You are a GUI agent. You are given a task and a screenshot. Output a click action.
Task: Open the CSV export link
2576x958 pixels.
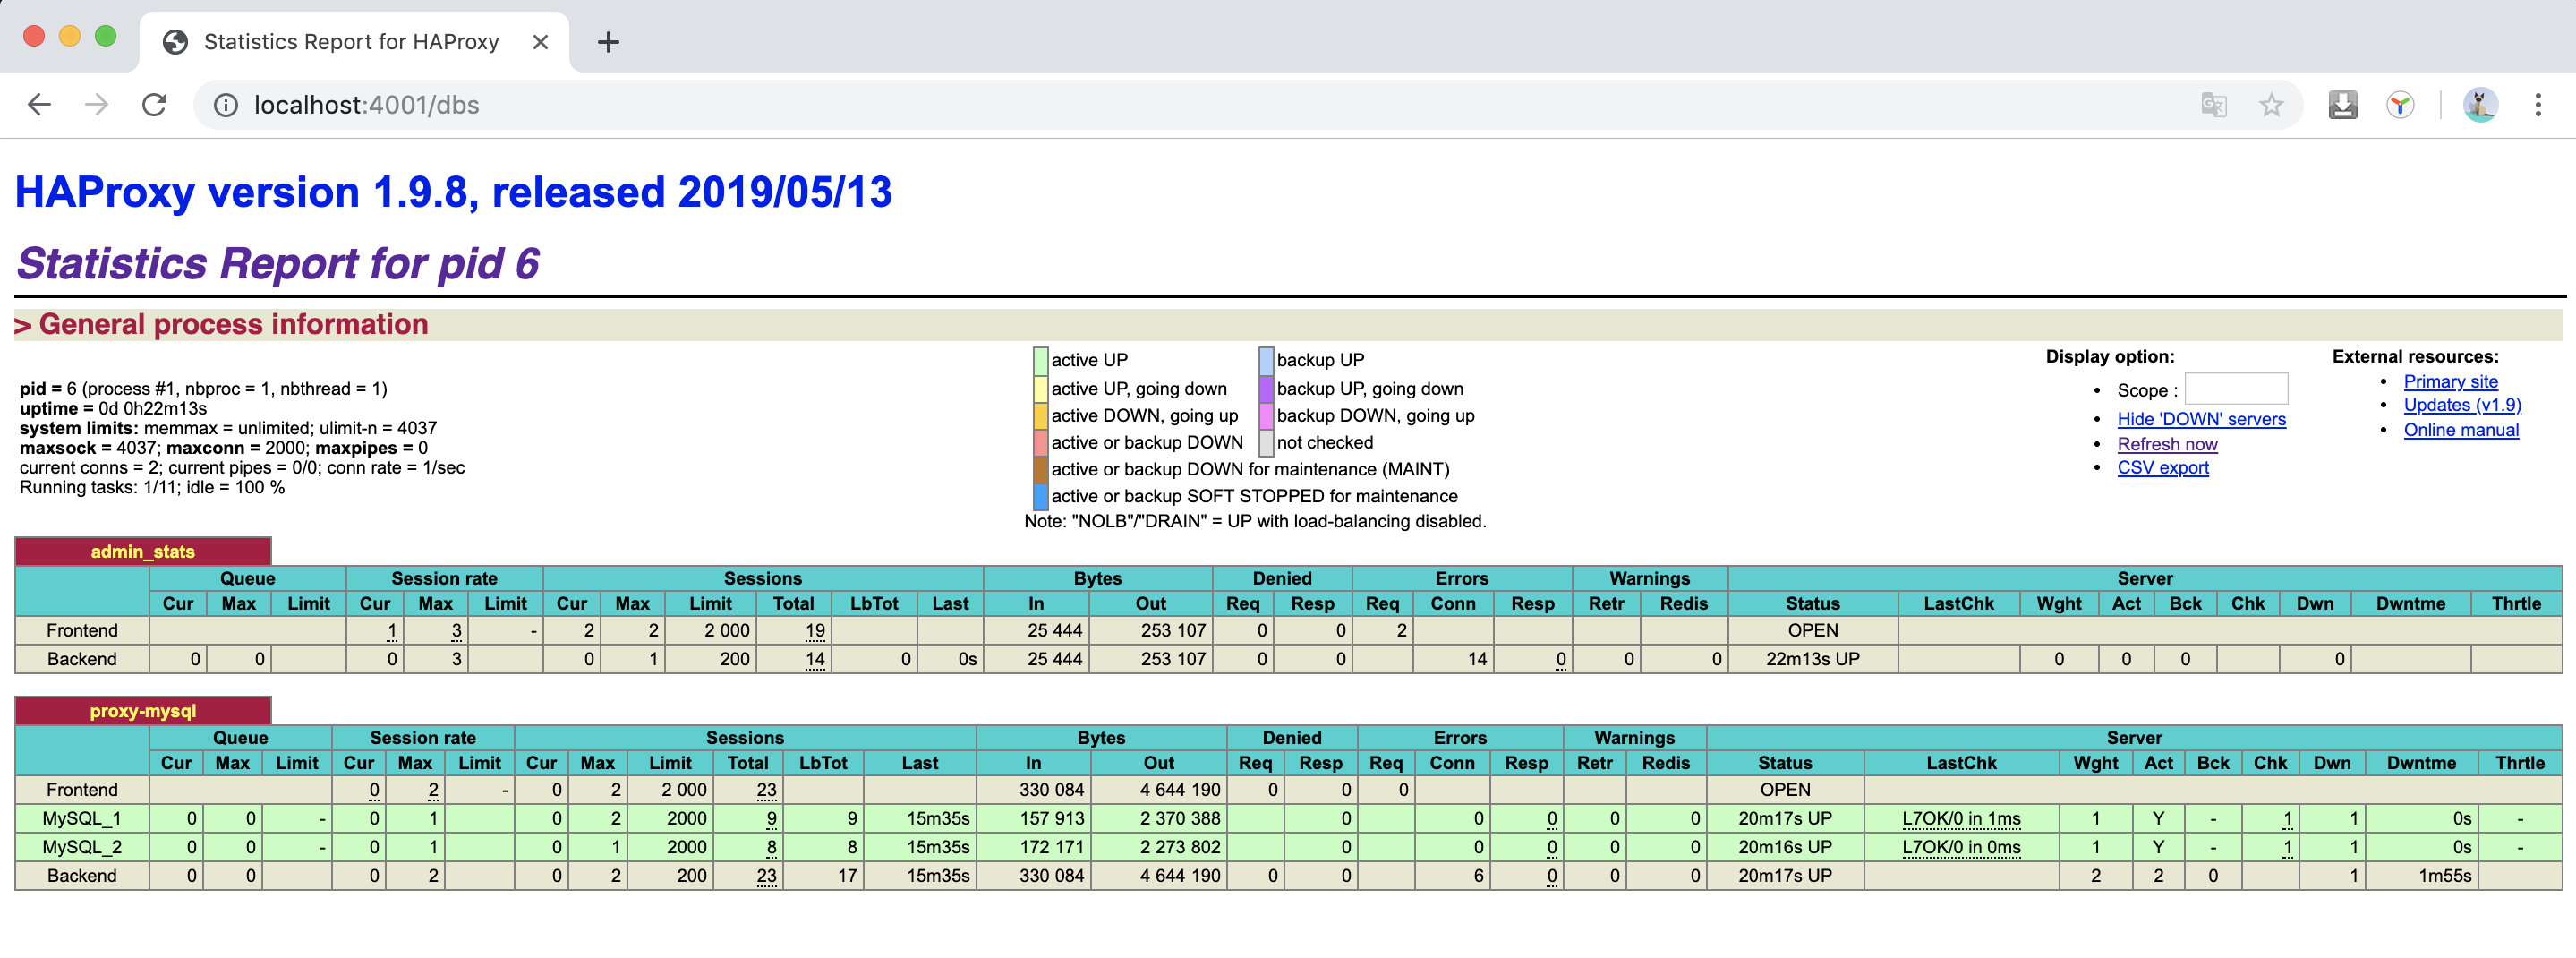pos(2163,467)
